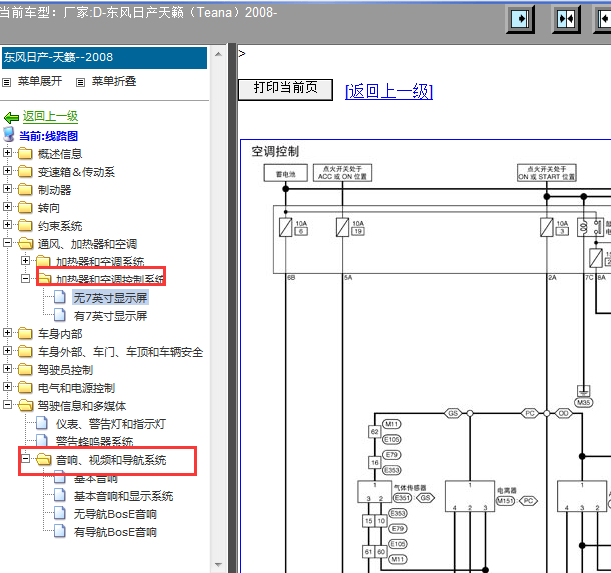Click the double-arrow panel split icon
The width and height of the screenshot is (611, 573).
[566, 19]
